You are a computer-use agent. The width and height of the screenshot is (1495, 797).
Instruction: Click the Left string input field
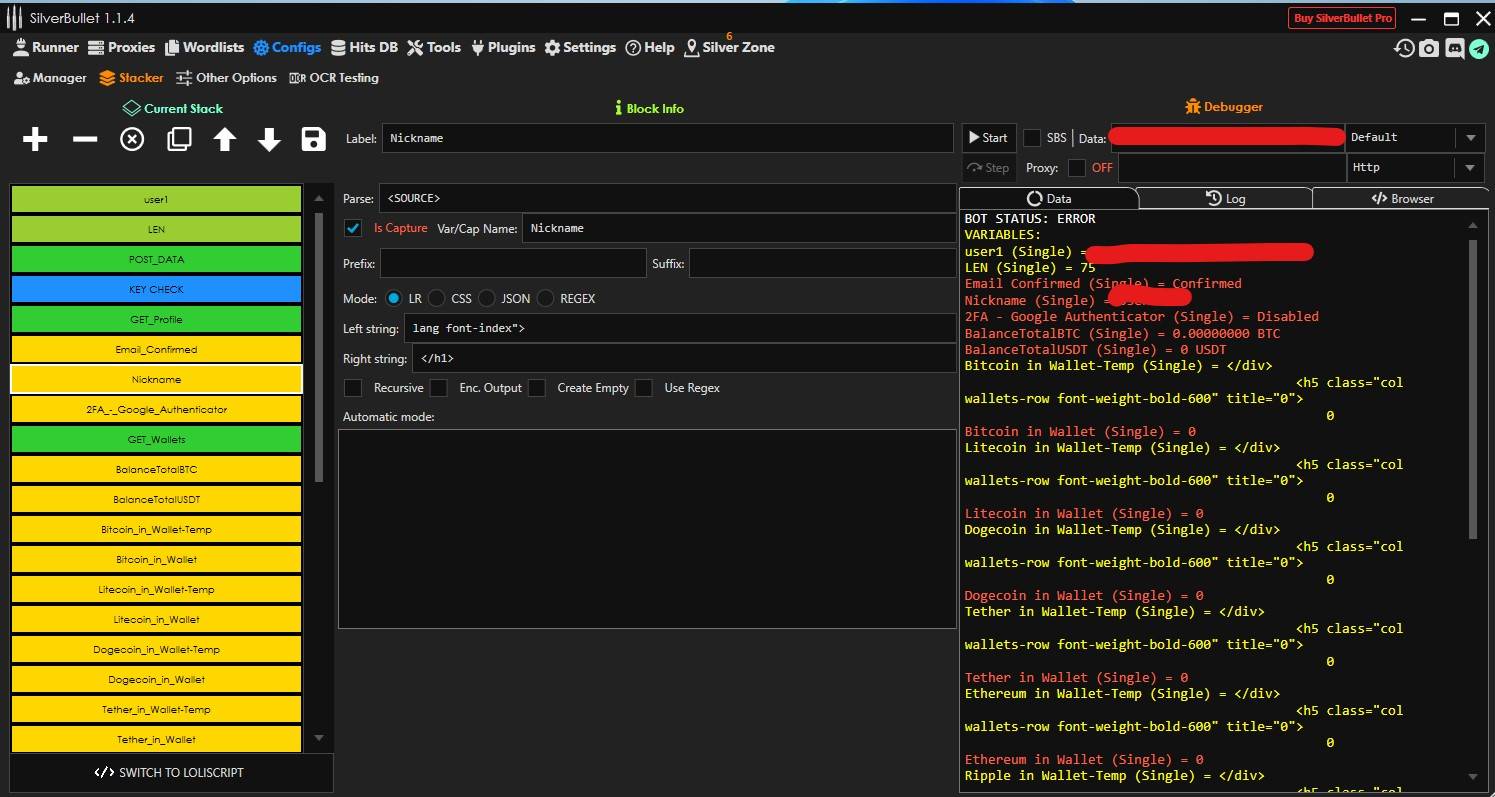pos(680,328)
